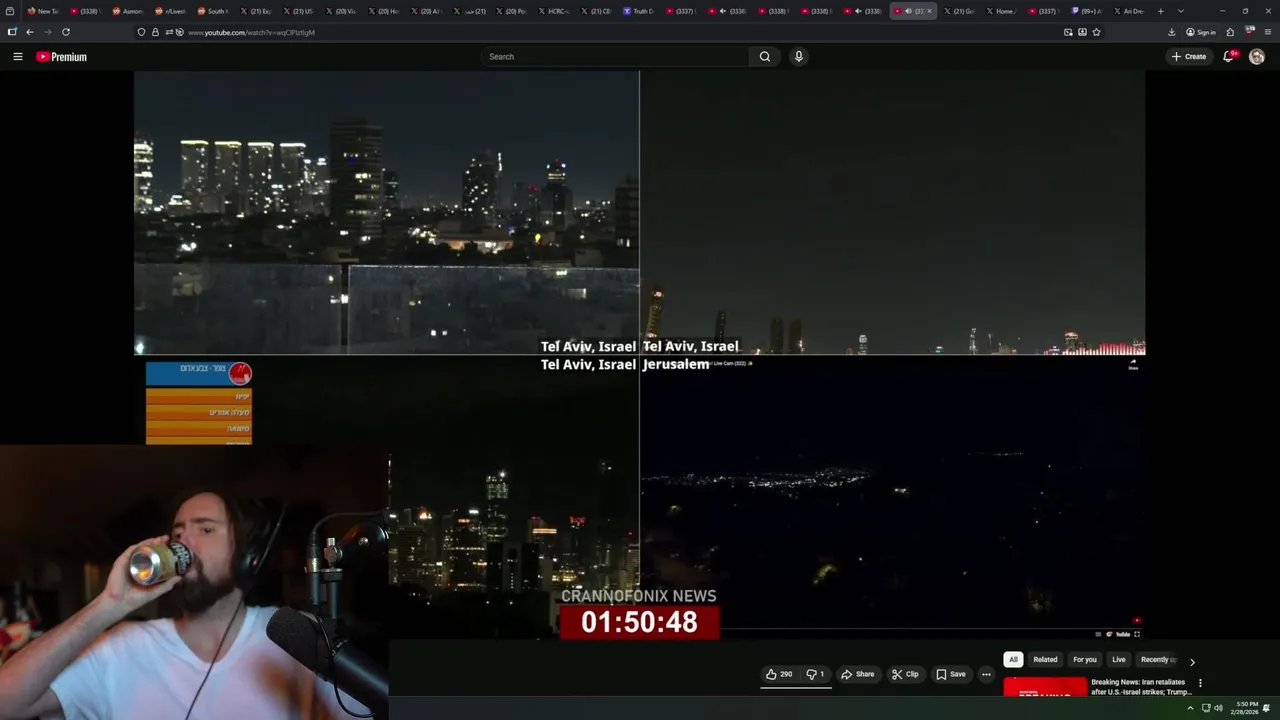This screenshot has width=1280, height=720.
Task: Focus the YouTube Search field
Action: click(x=616, y=57)
